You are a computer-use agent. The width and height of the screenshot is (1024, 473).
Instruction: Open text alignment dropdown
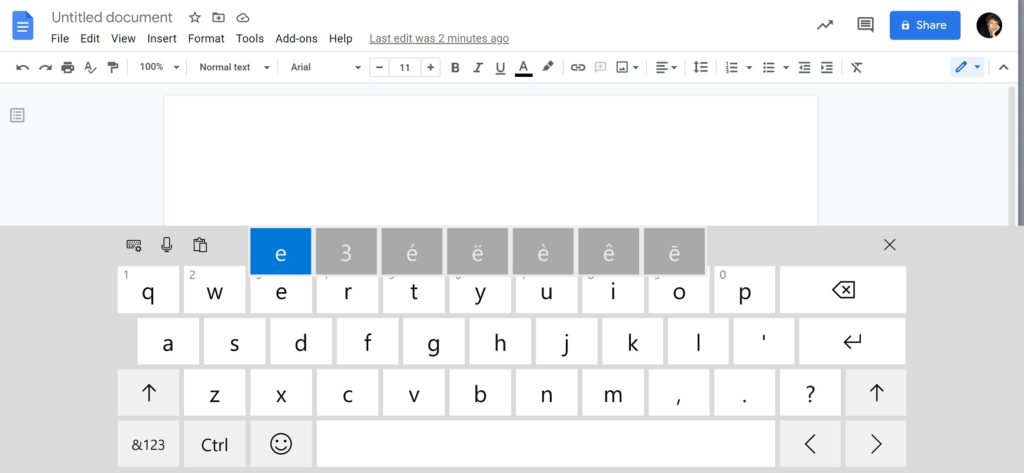pos(666,67)
